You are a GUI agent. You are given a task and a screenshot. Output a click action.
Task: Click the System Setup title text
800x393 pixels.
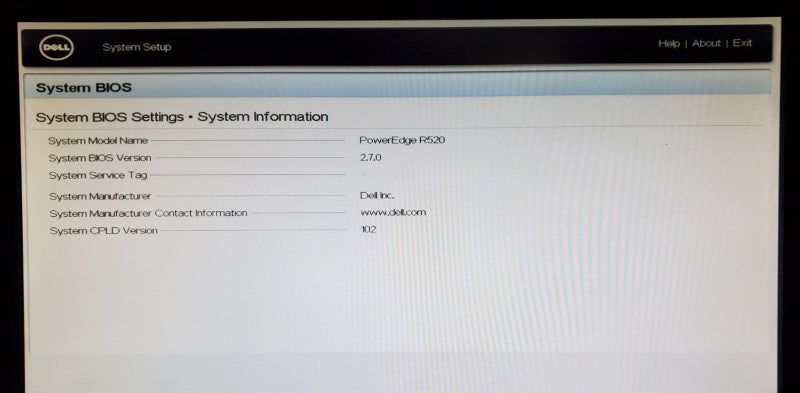(137, 47)
